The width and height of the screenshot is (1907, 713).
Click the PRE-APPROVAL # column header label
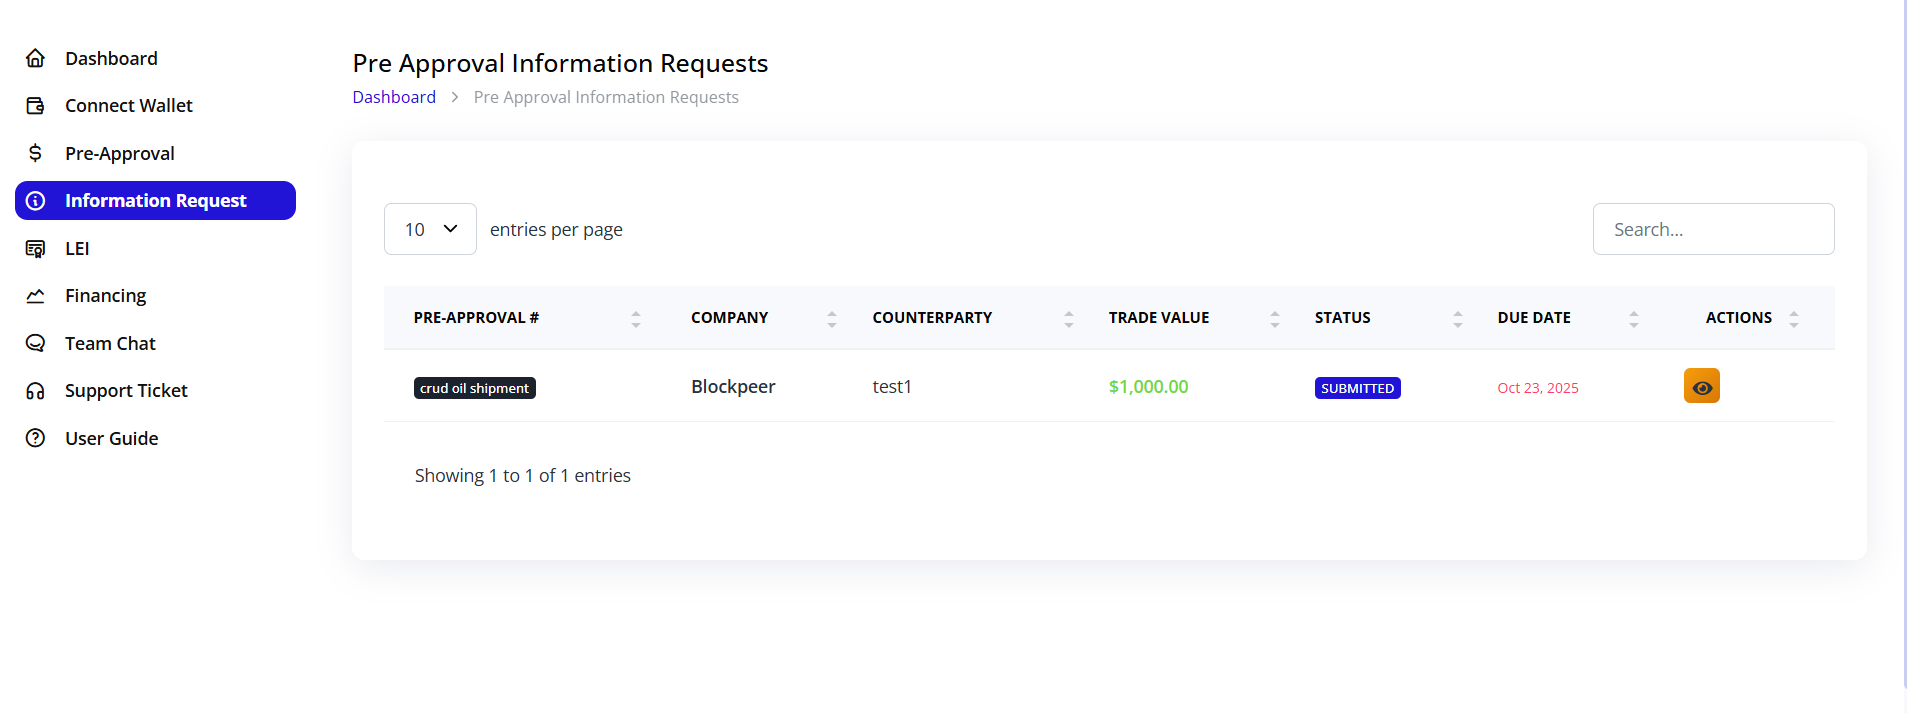click(x=476, y=318)
